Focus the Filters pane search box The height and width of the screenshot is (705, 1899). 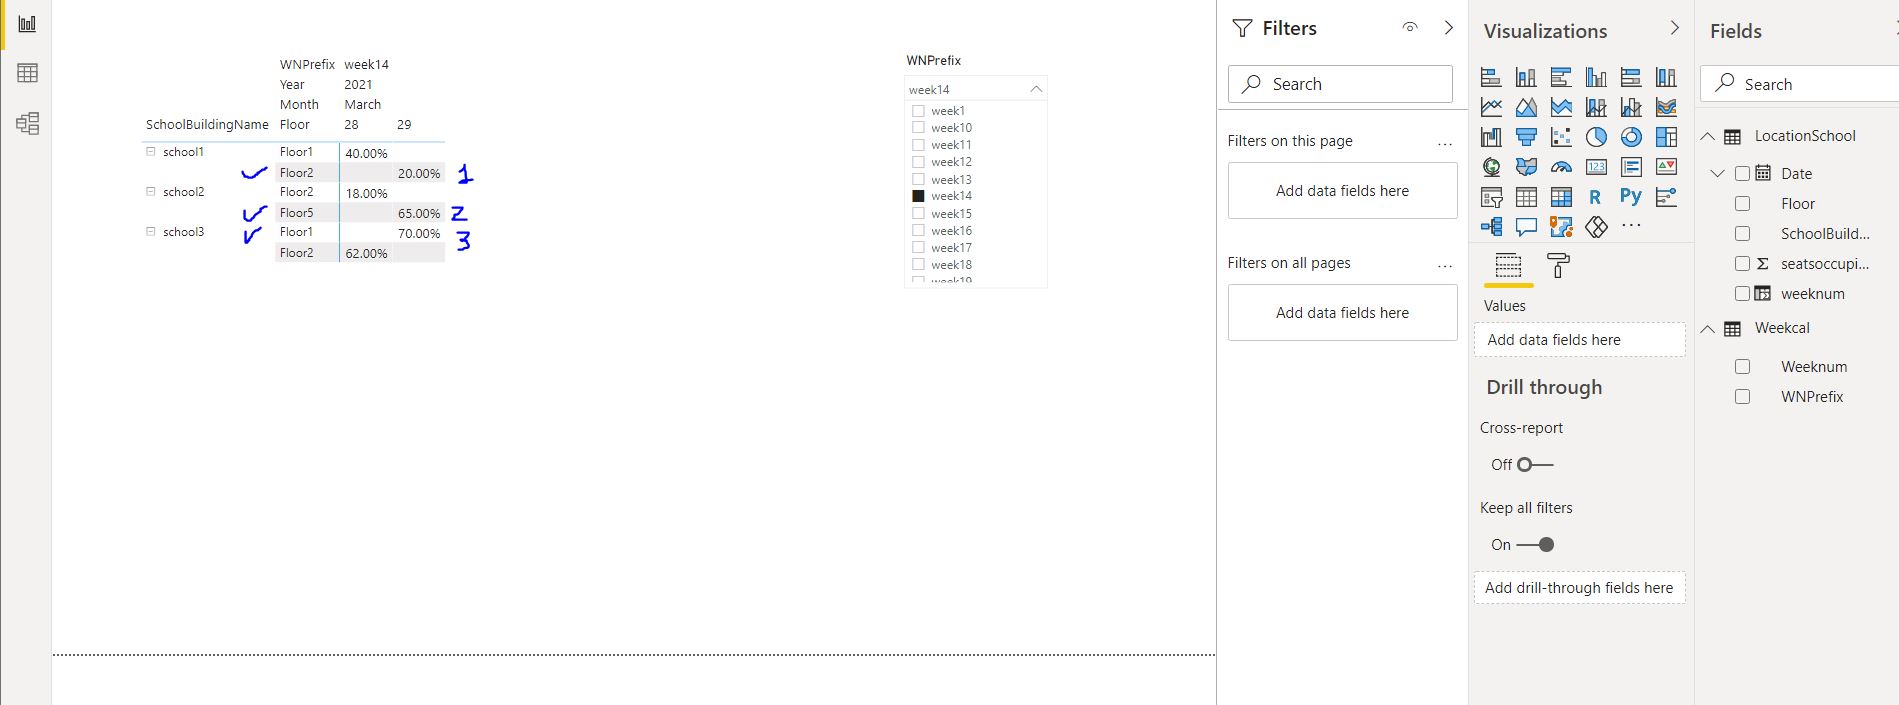pyautogui.click(x=1340, y=84)
